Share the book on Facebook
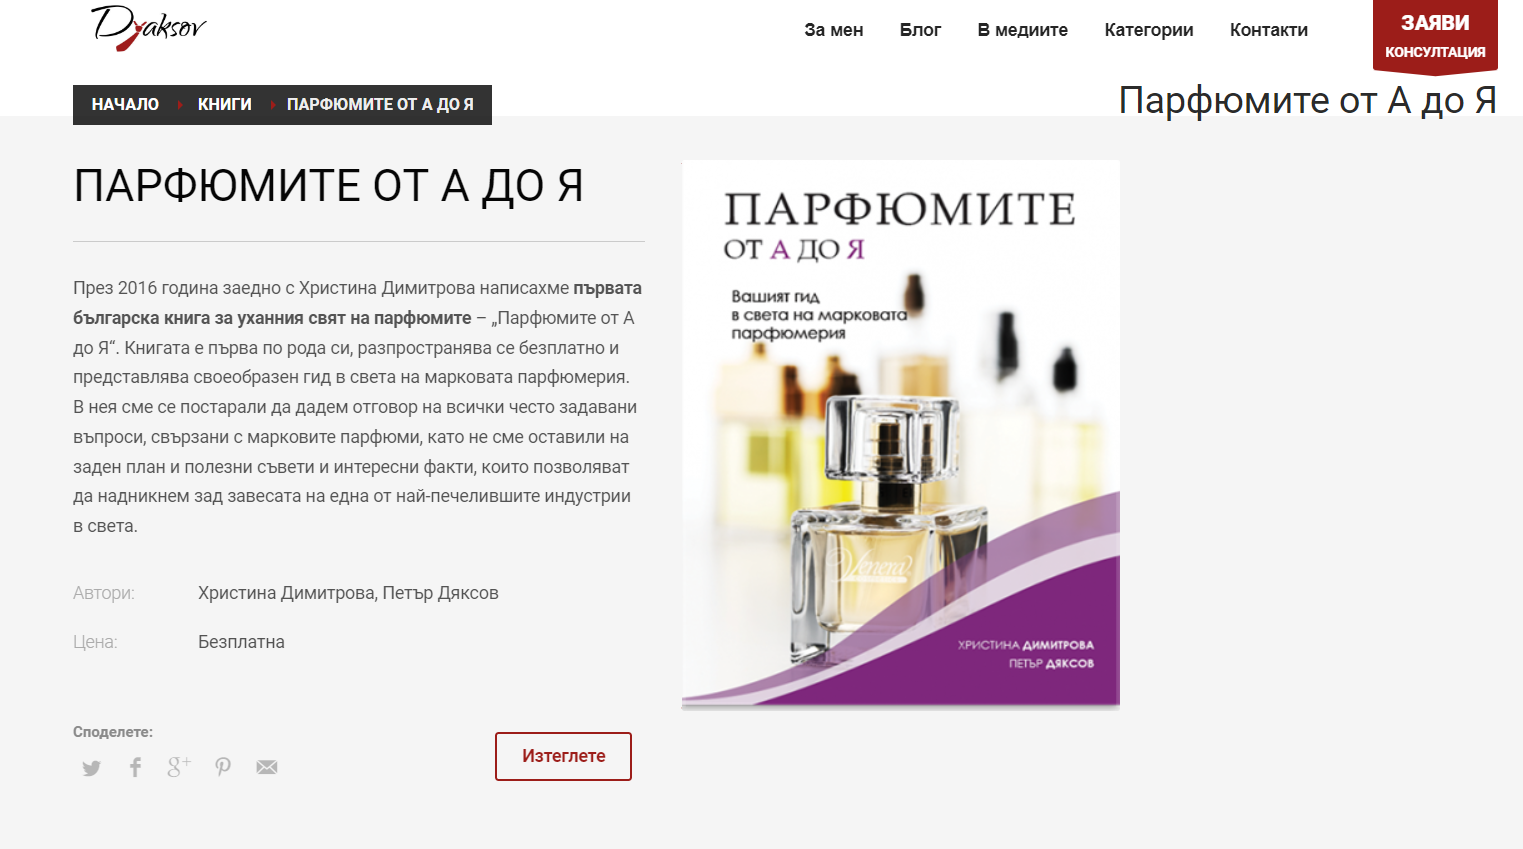The height and width of the screenshot is (849, 1523). [x=135, y=767]
